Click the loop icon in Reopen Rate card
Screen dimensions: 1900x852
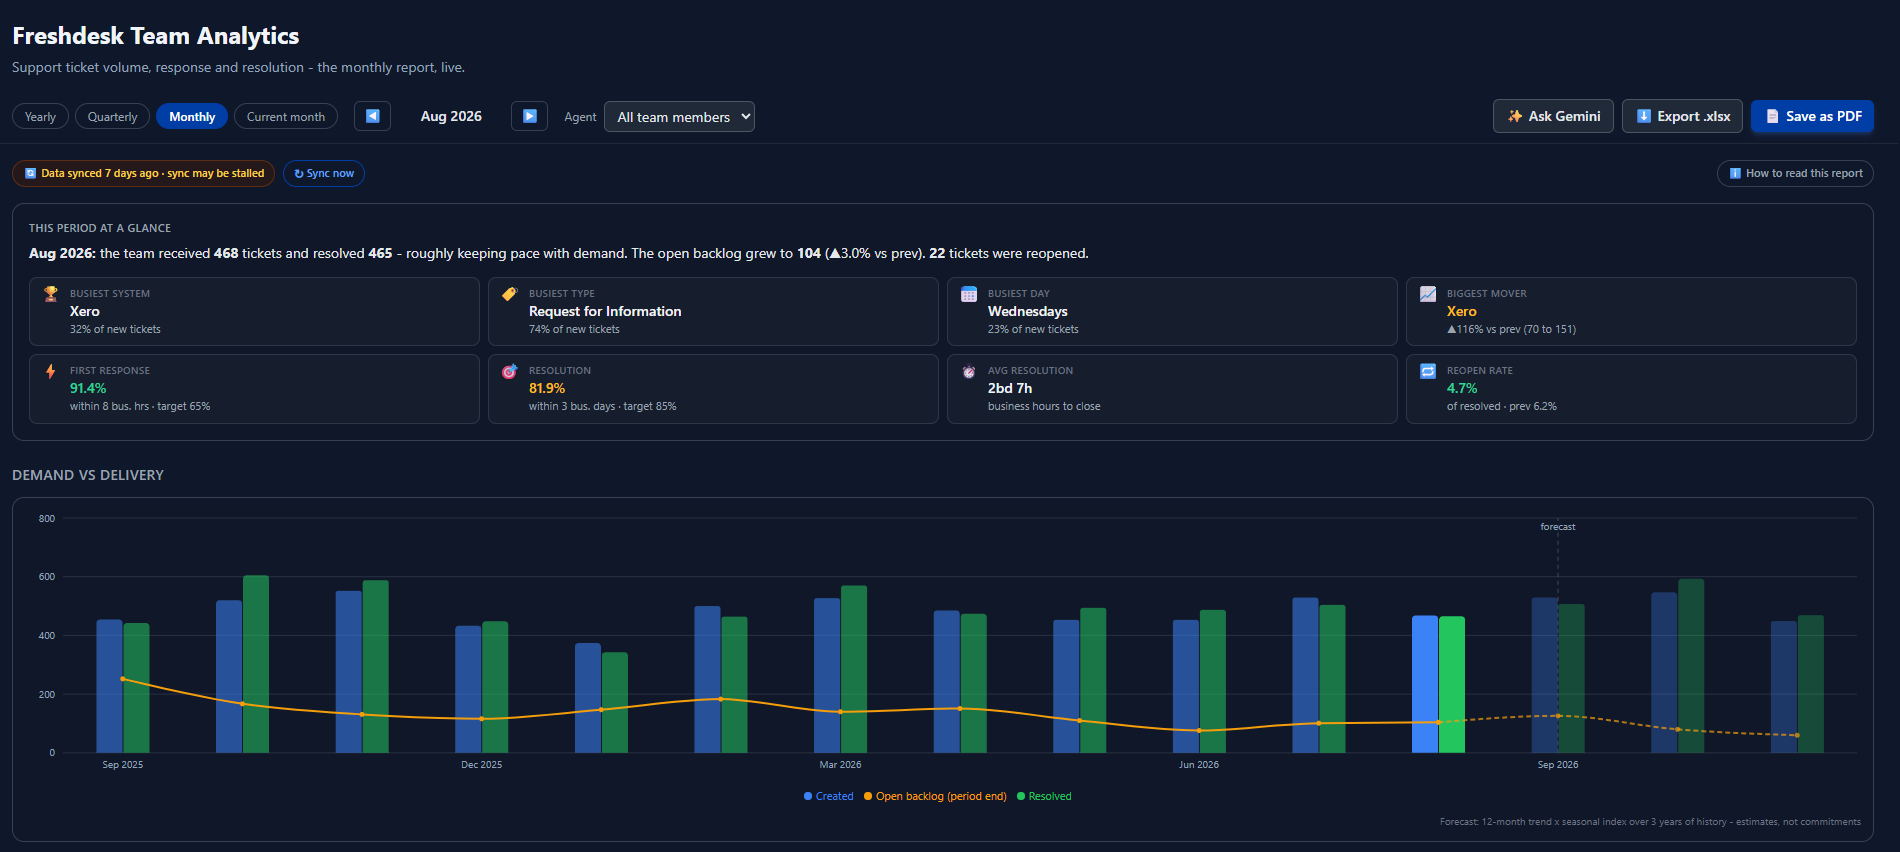[x=1428, y=371]
